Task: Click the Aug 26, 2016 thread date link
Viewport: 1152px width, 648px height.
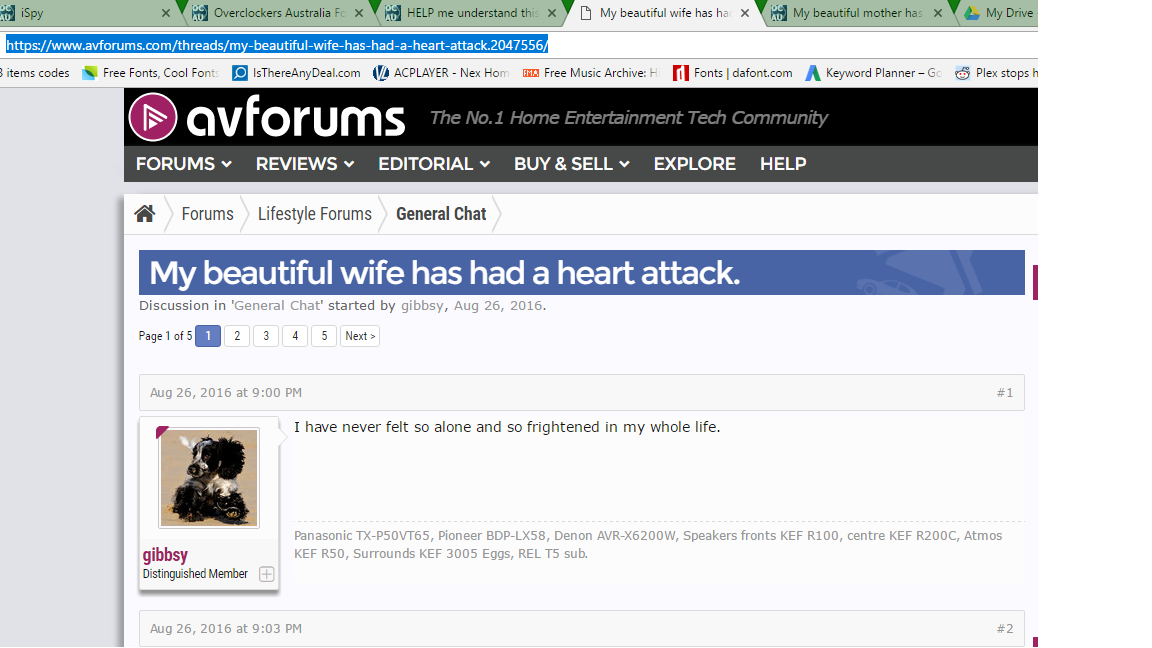Action: click(498, 306)
